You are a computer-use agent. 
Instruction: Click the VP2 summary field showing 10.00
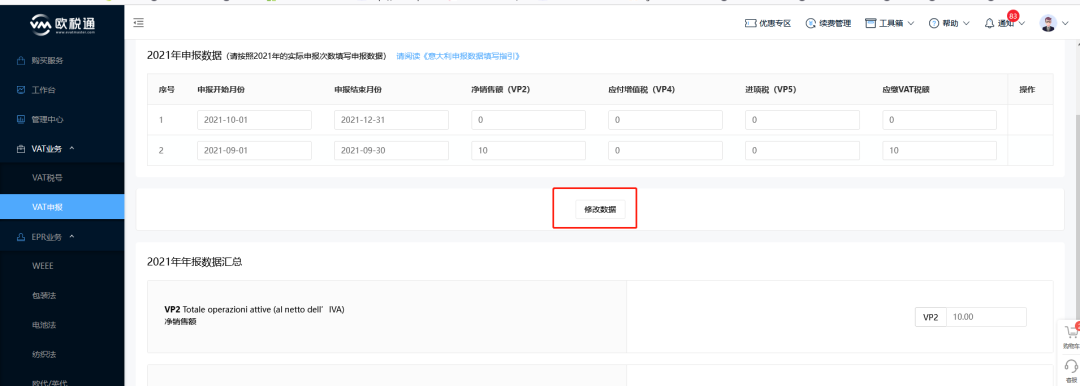pos(986,317)
